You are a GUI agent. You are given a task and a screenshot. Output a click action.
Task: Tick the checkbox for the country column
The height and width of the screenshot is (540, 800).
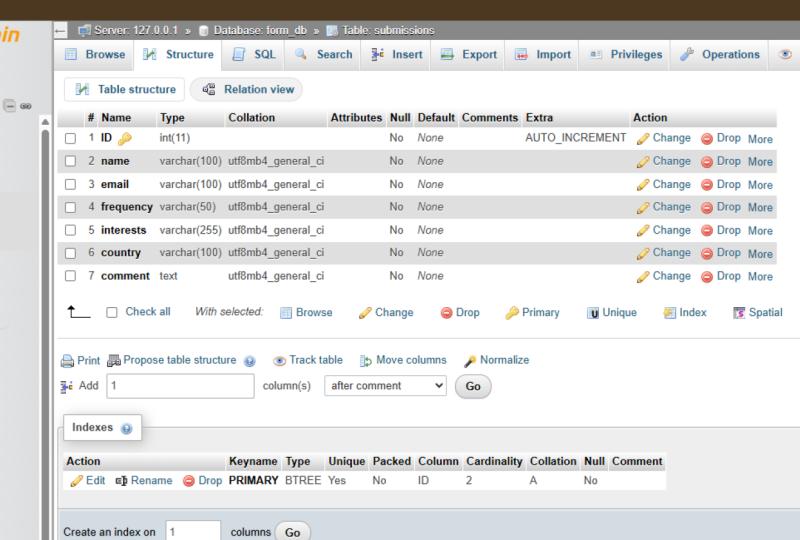(x=70, y=253)
